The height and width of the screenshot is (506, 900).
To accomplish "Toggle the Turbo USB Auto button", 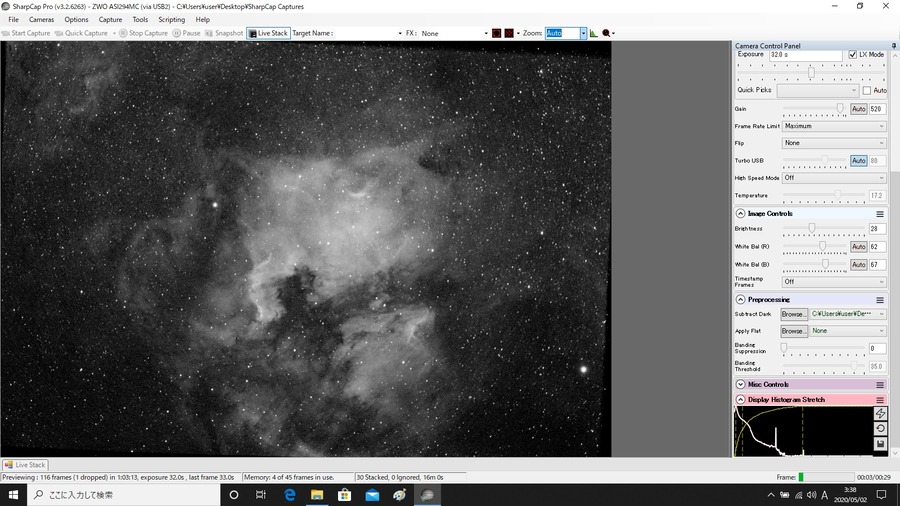I will [x=858, y=161].
